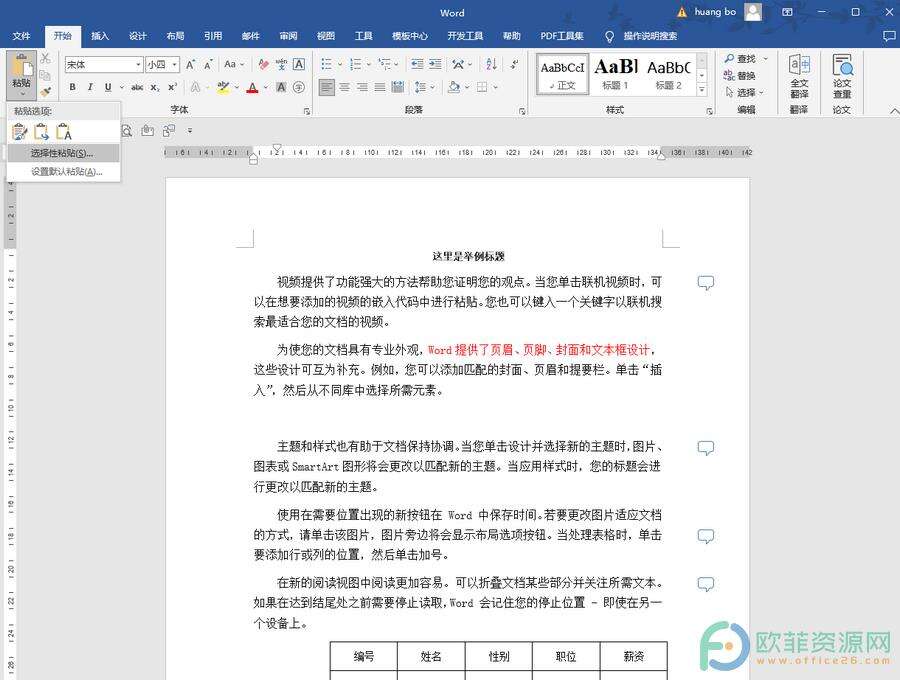Apply the 正文 Normal style

562,74
